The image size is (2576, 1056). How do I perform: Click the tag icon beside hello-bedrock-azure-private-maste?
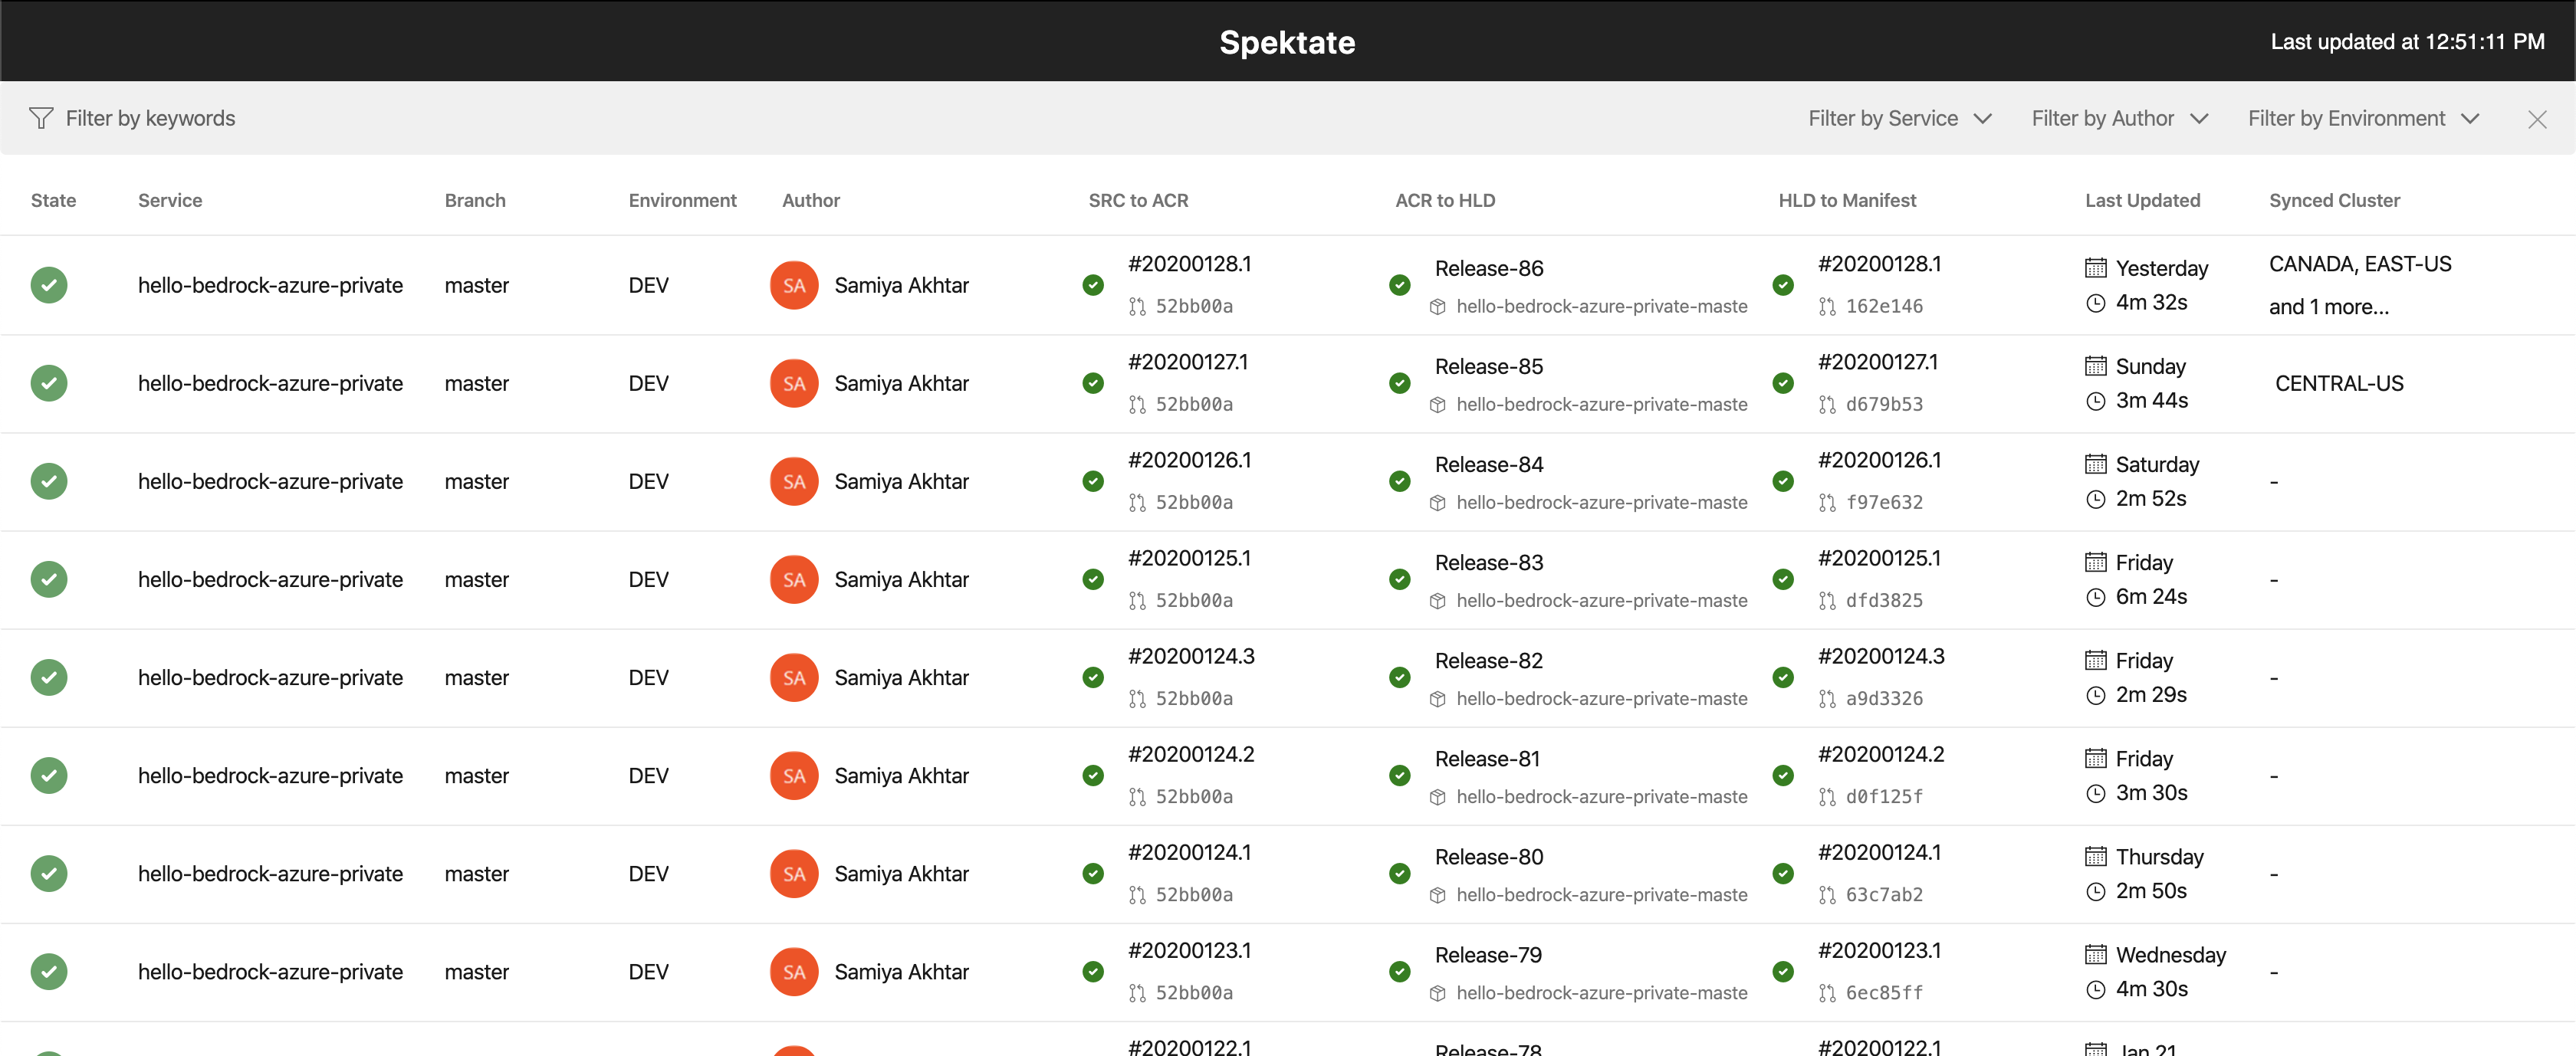coord(1437,306)
